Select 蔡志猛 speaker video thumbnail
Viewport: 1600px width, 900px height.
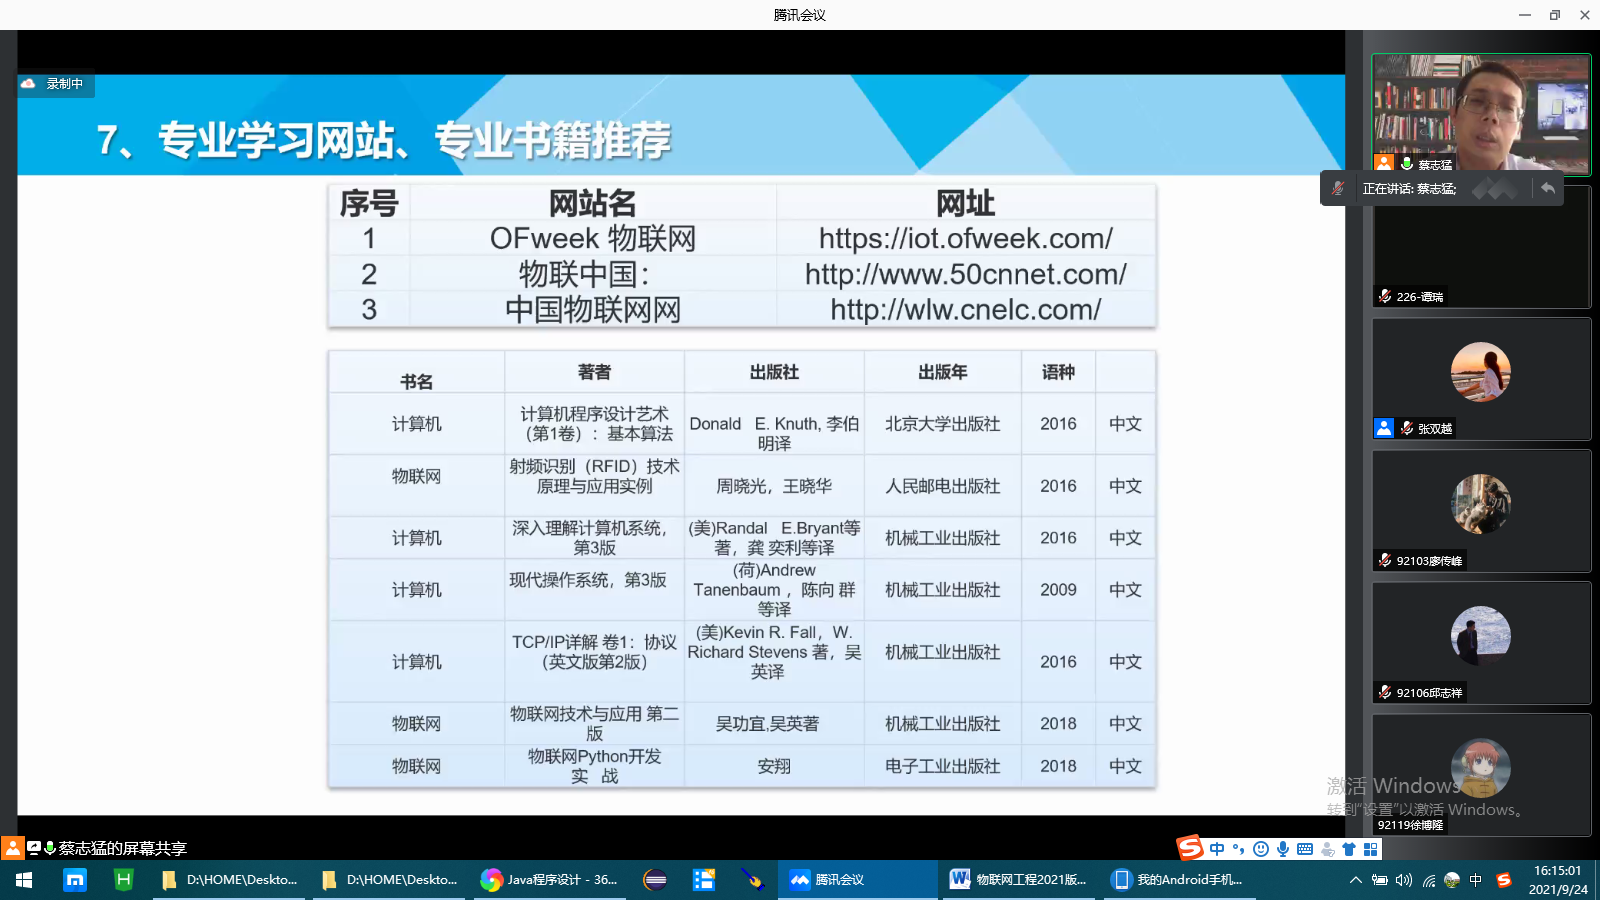[1480, 114]
